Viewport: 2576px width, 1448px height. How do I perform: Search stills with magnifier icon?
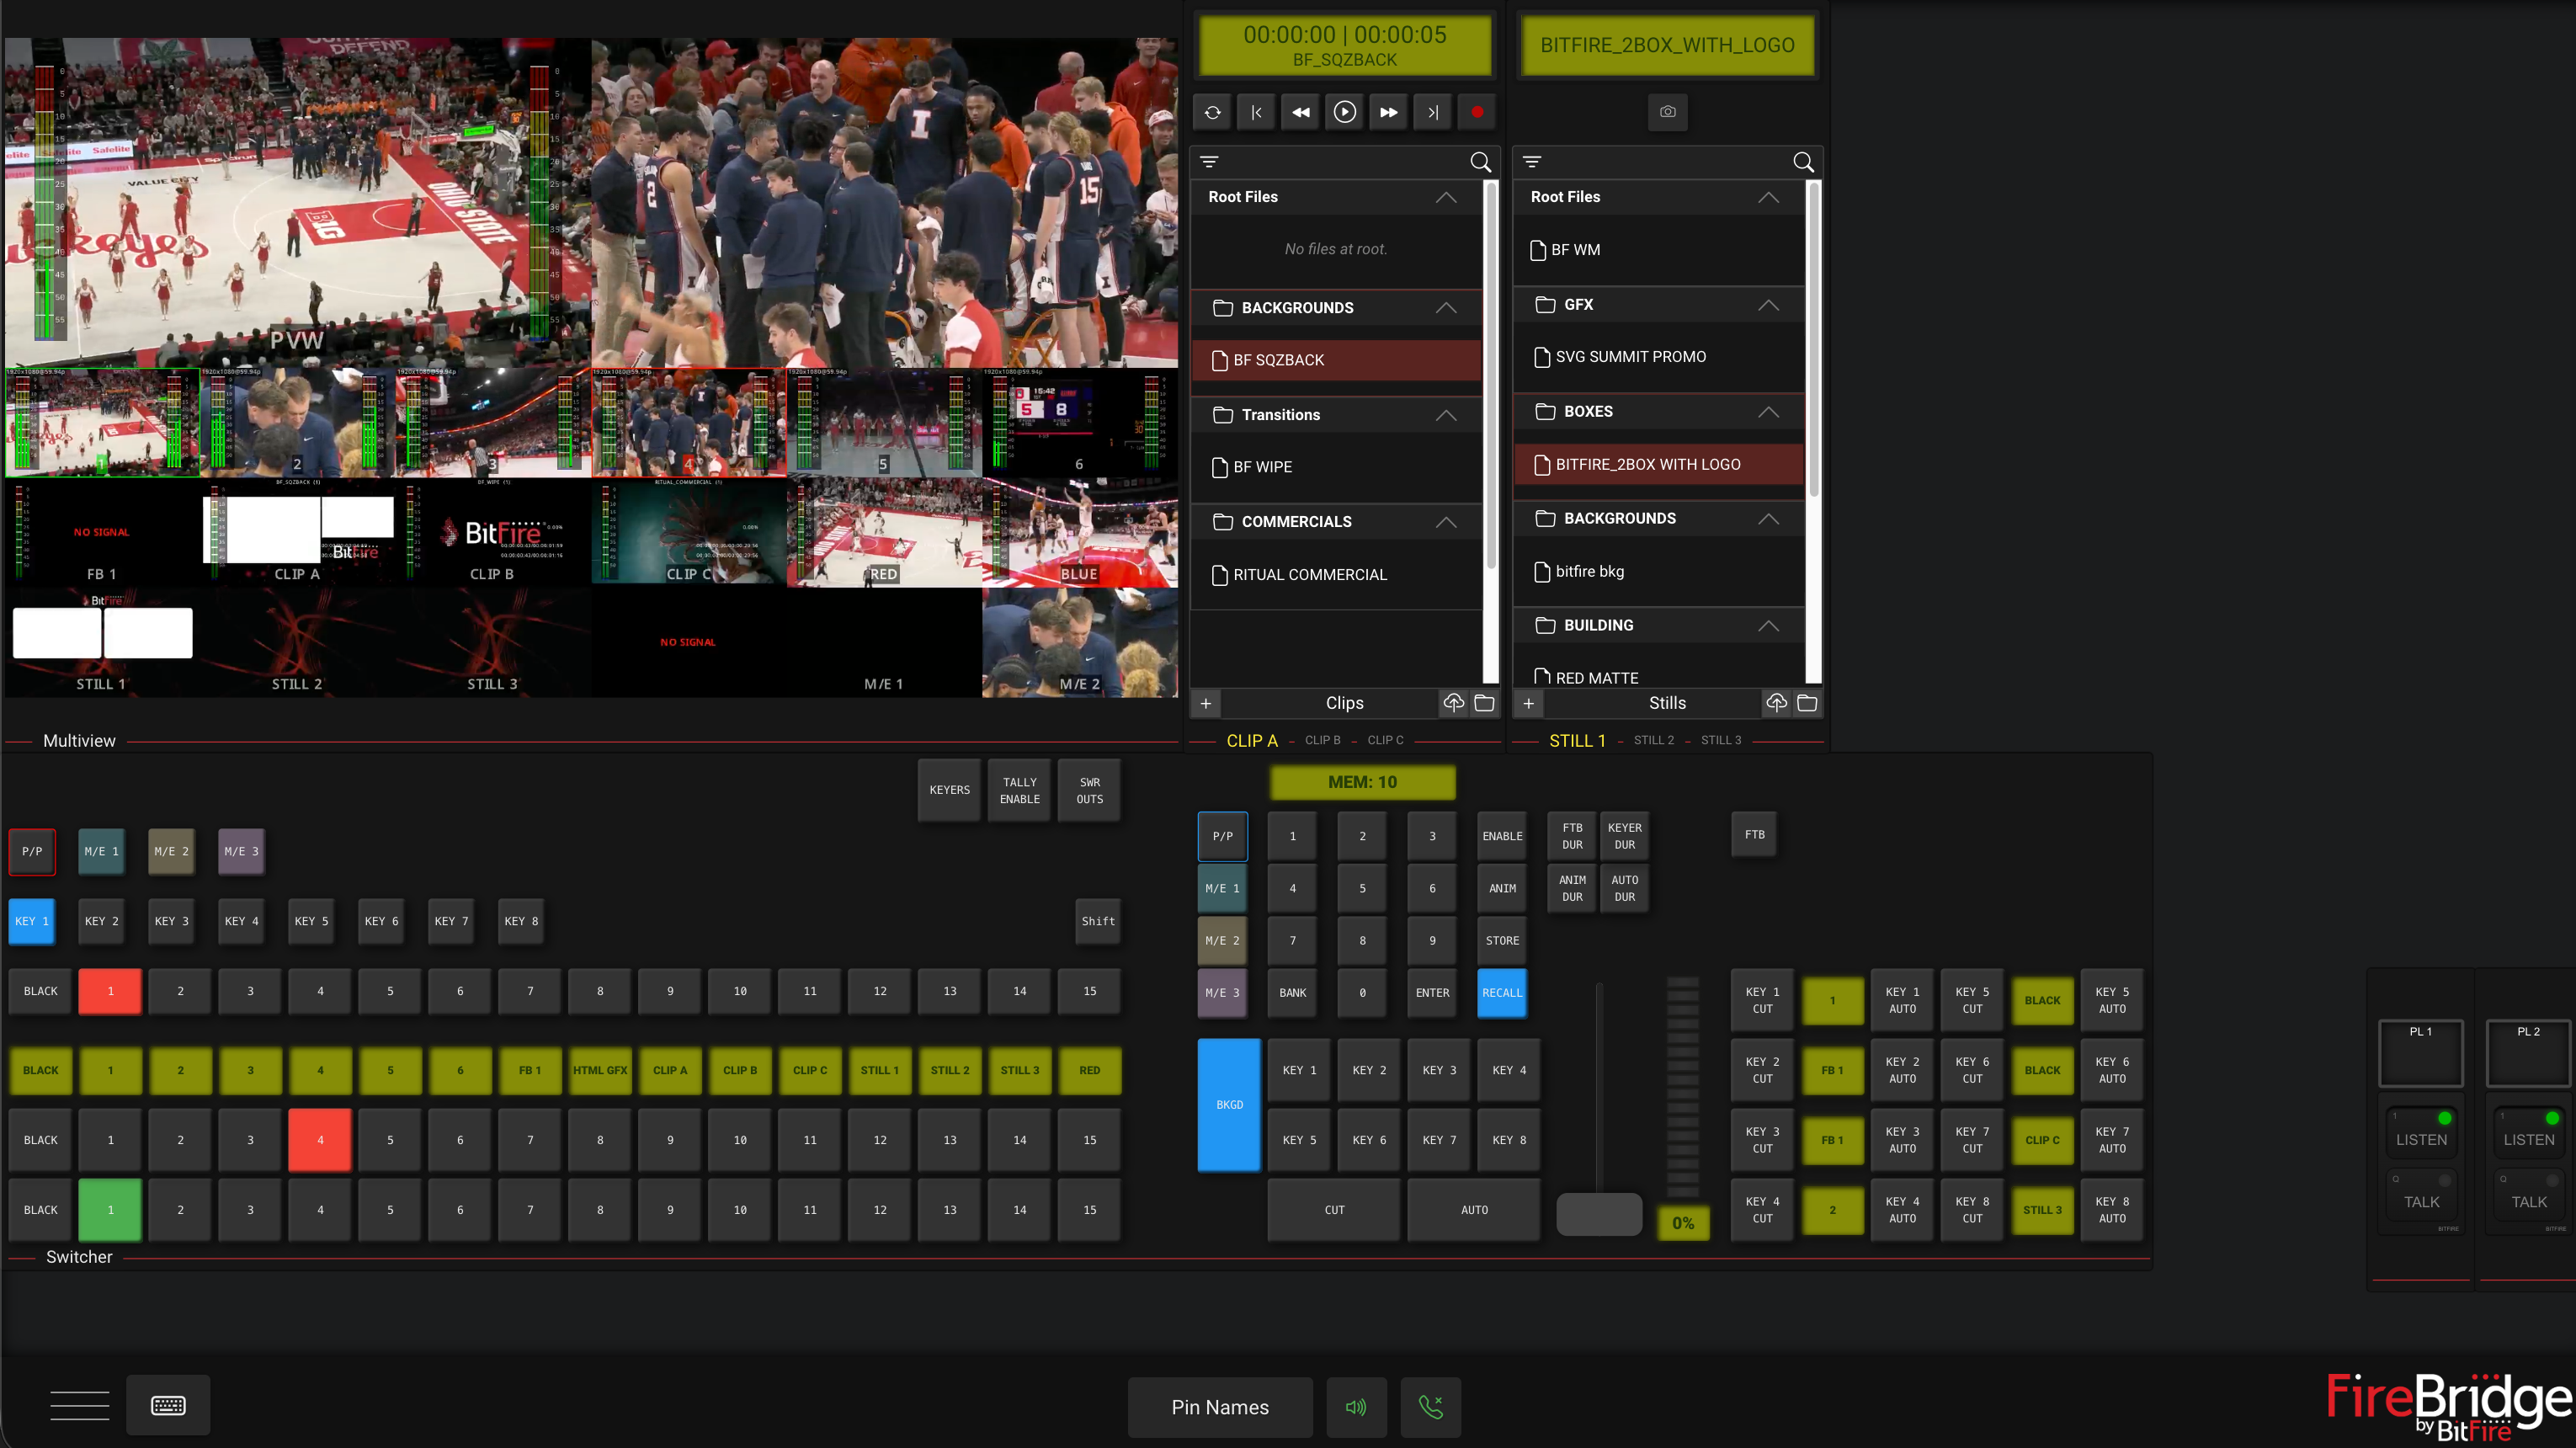(x=1803, y=162)
